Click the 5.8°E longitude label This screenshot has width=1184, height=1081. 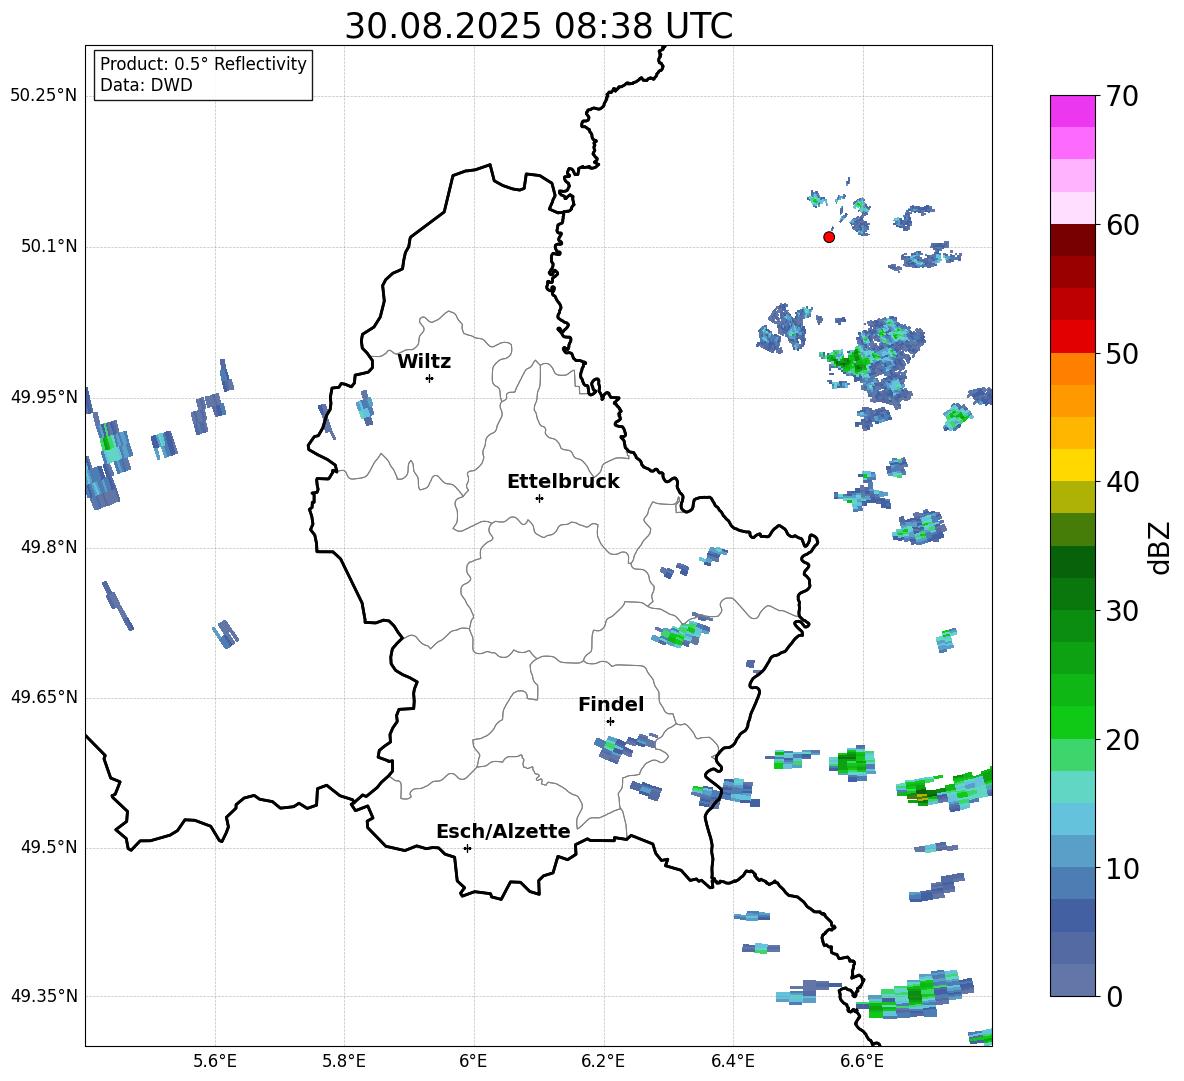pos(344,1061)
